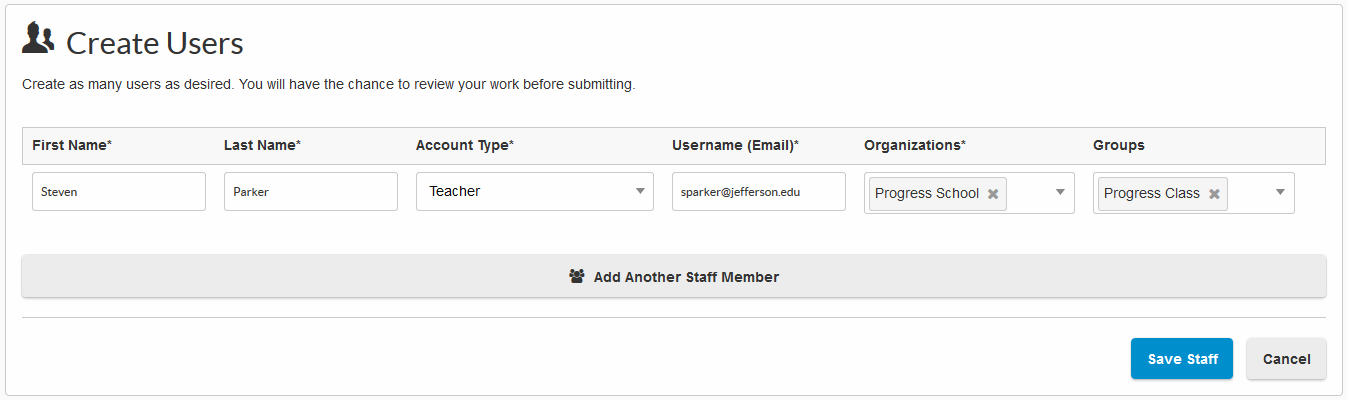Click the First Name field containing Steven
Screen dimensions: 1347x400
(x=118, y=192)
